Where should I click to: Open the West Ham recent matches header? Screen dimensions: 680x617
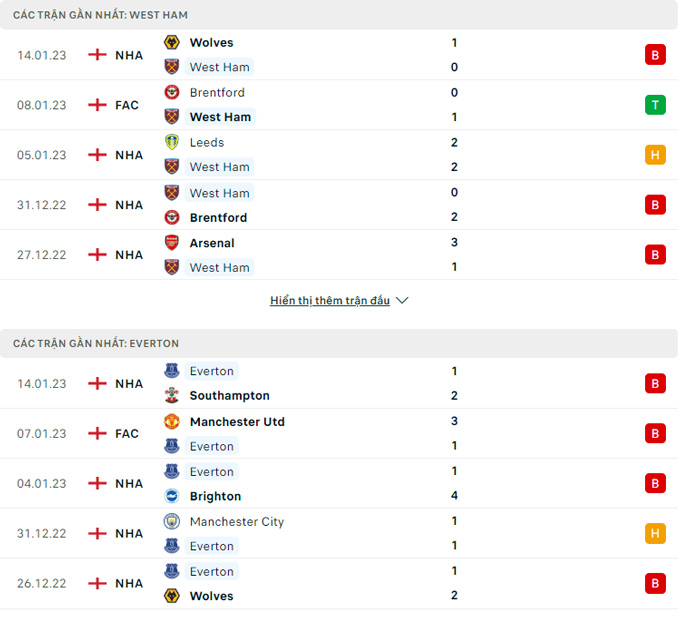click(100, 15)
